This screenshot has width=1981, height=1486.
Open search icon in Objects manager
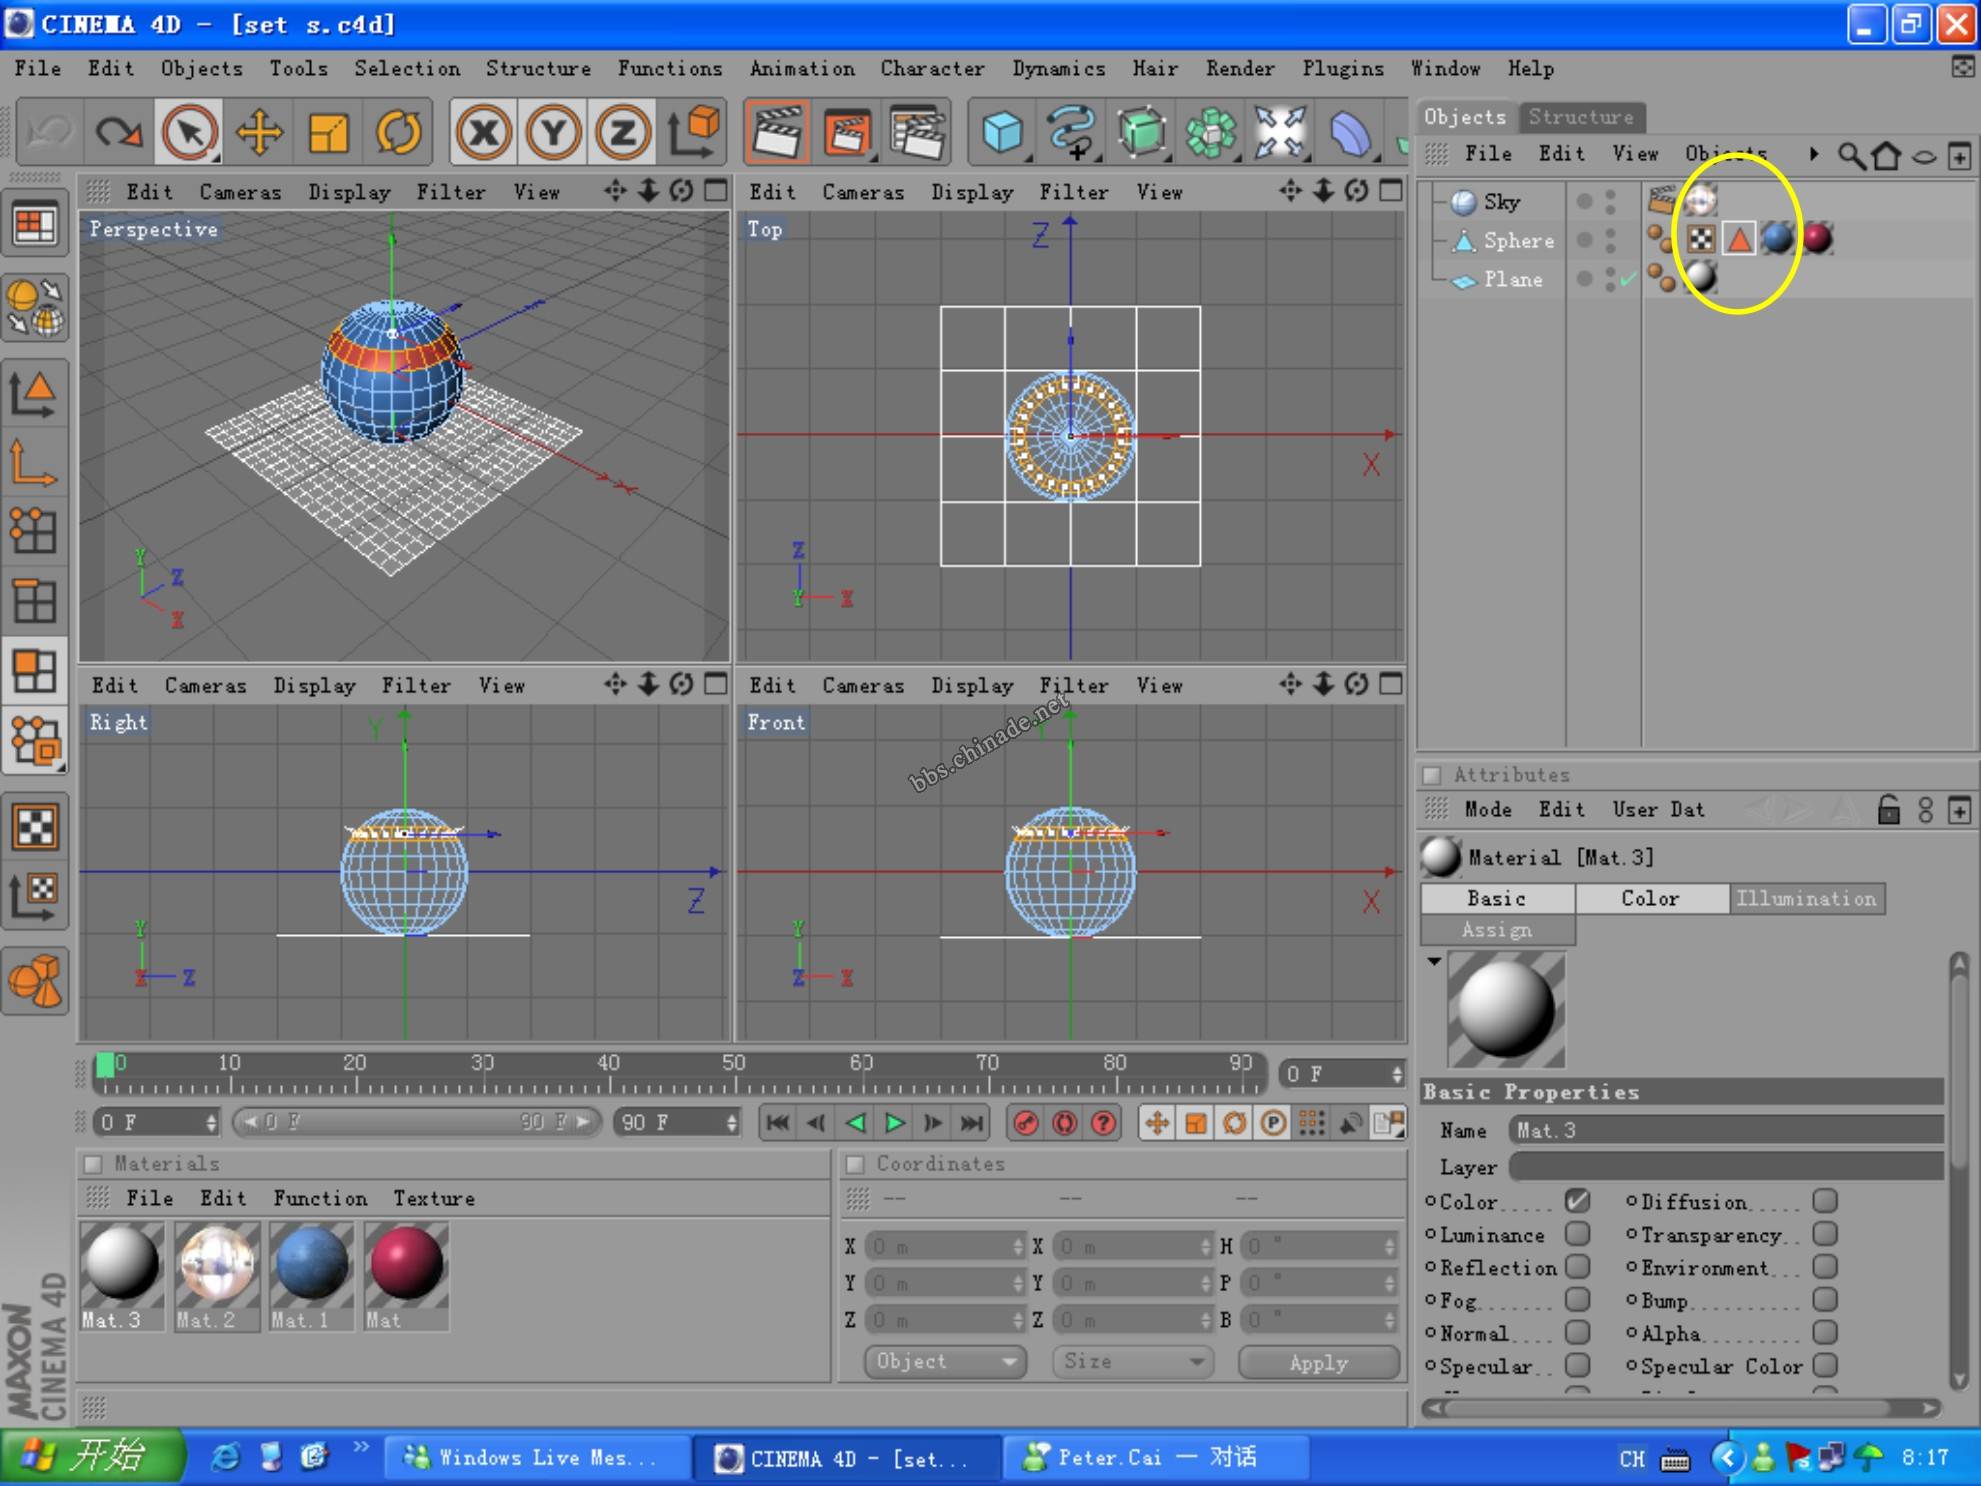click(1851, 155)
